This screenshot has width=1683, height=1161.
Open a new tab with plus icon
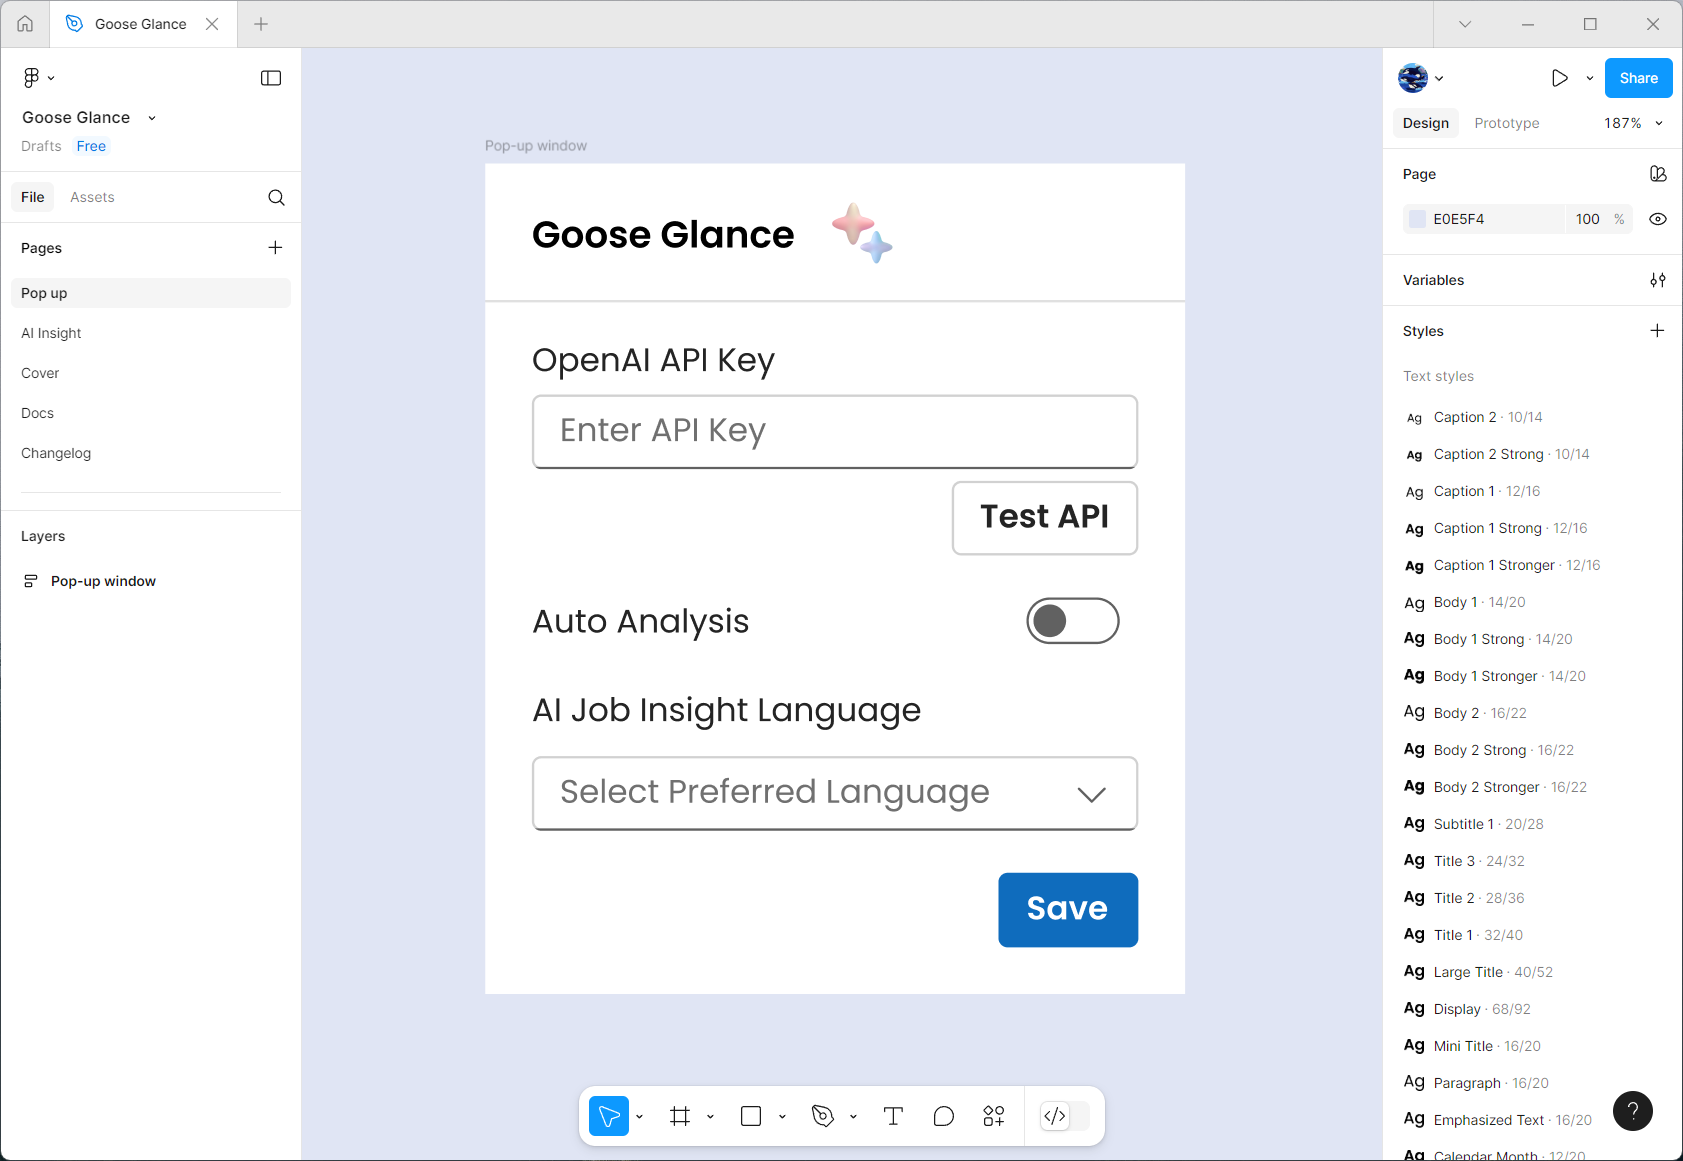pyautogui.click(x=261, y=24)
